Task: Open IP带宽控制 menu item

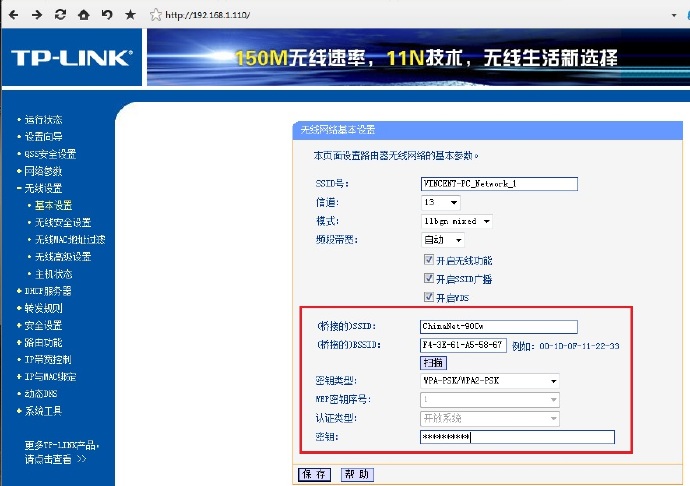Action: tap(48, 360)
